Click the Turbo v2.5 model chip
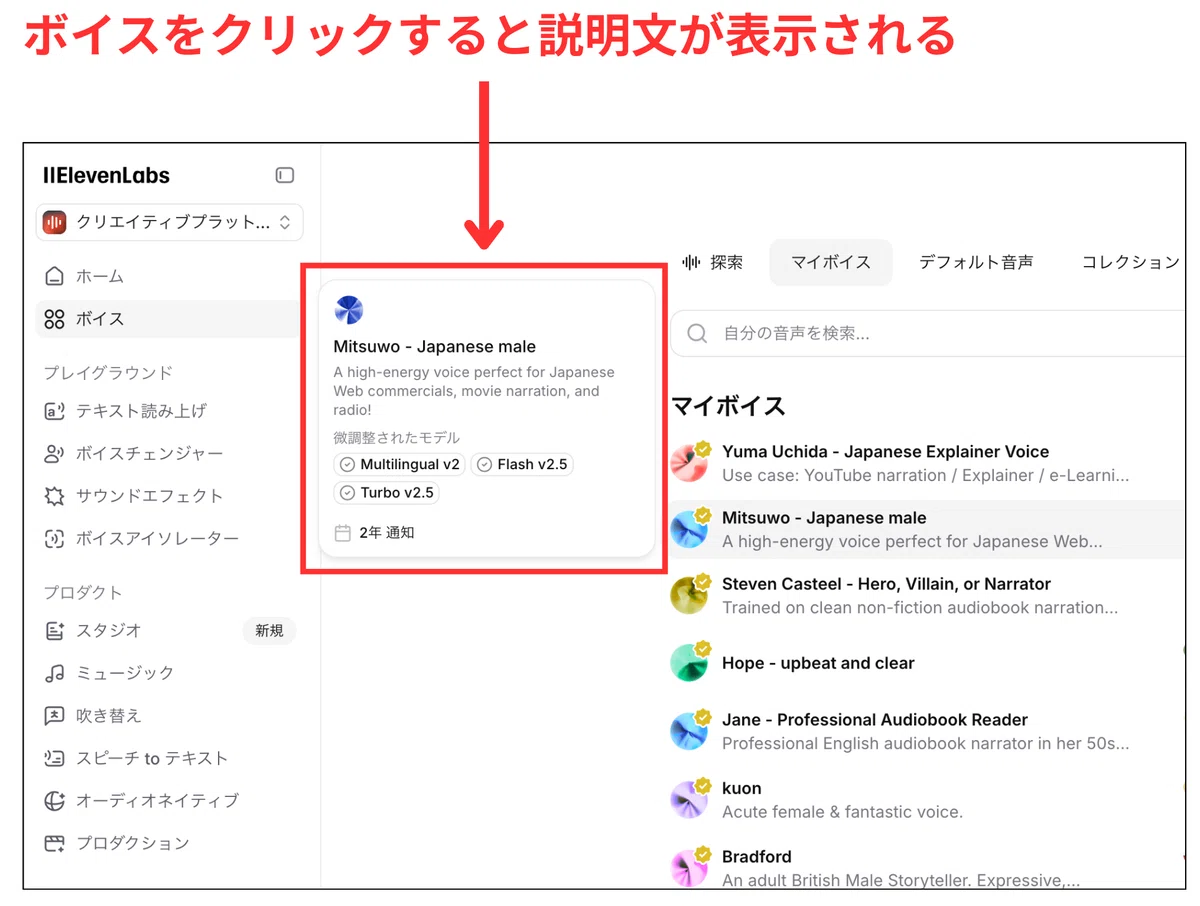The height and width of the screenshot is (906, 1200). [387, 493]
